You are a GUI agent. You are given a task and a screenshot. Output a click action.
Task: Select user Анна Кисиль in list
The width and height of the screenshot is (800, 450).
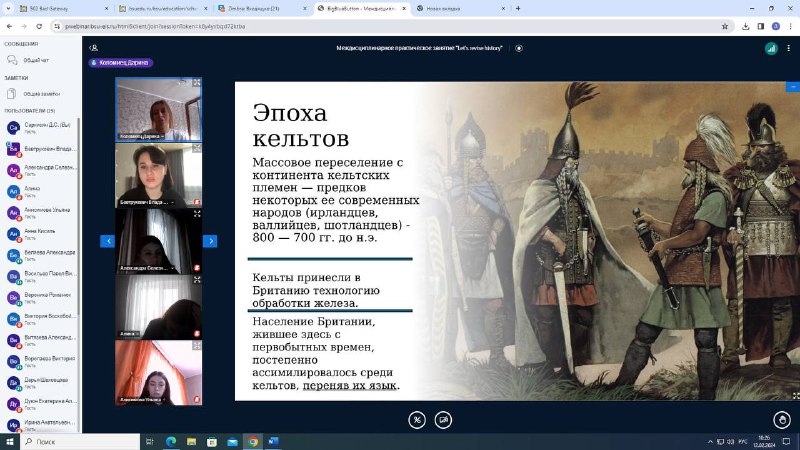pyautogui.click(x=40, y=234)
